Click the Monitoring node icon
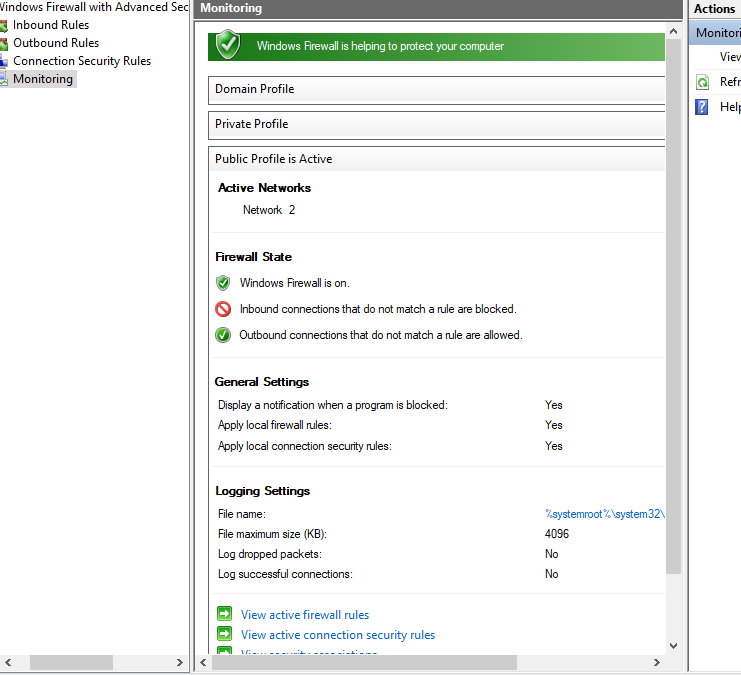Screen dimensions: 741x675 click(4, 79)
